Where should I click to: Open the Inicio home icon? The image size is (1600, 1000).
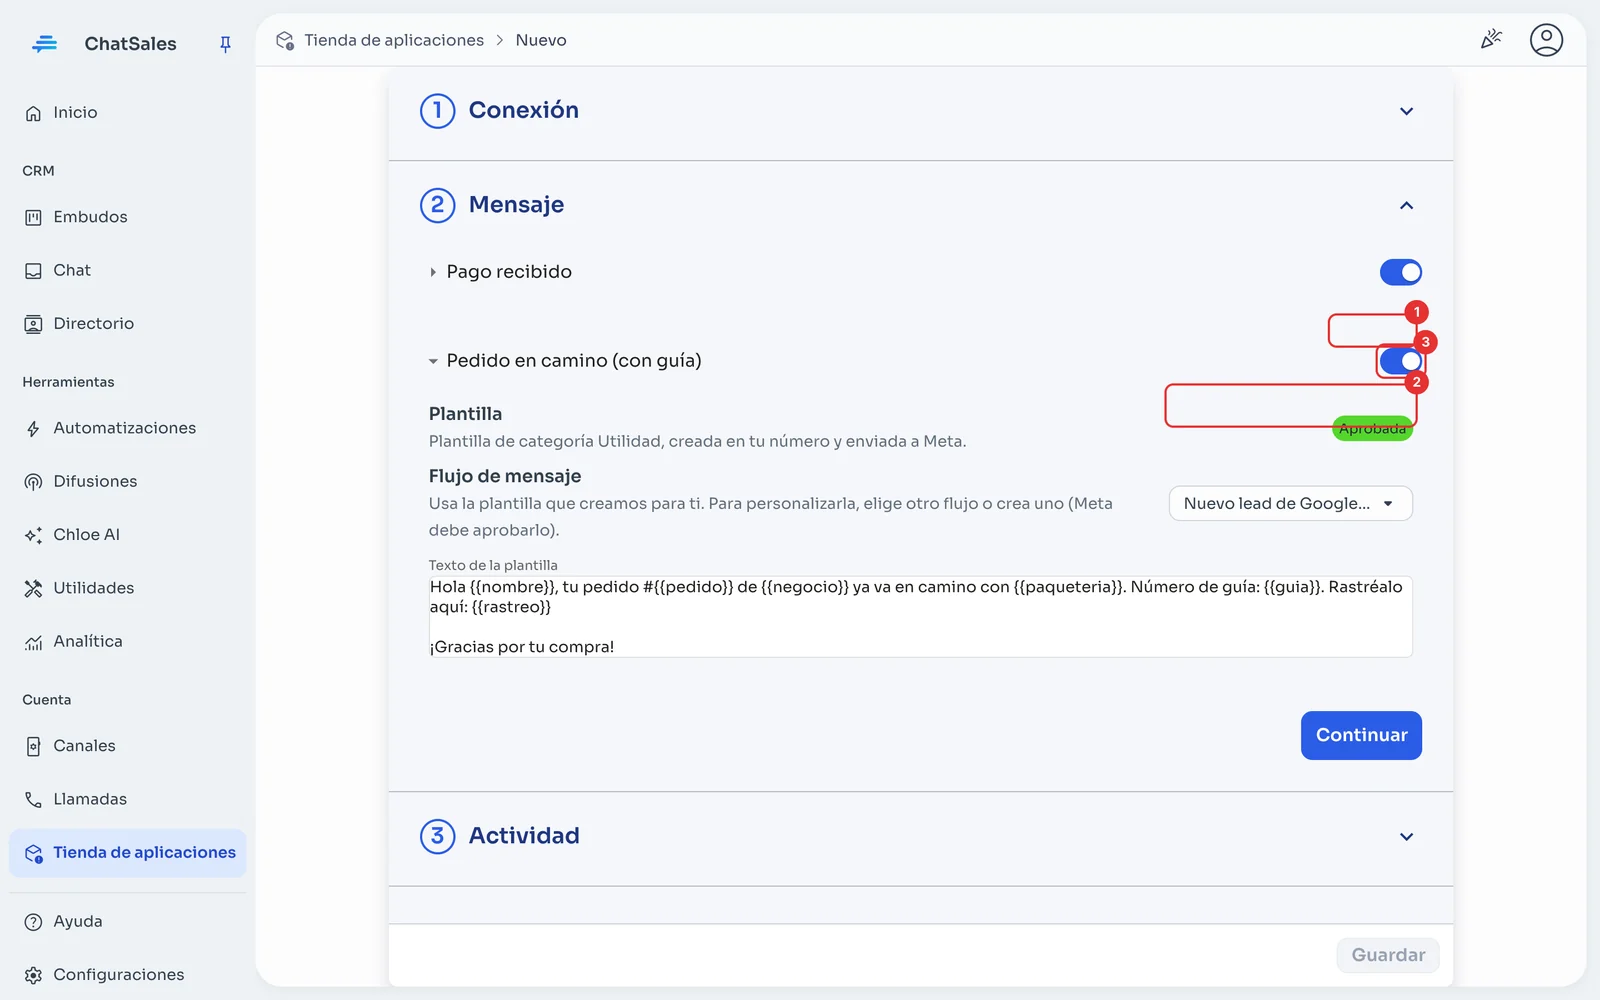[x=33, y=113]
